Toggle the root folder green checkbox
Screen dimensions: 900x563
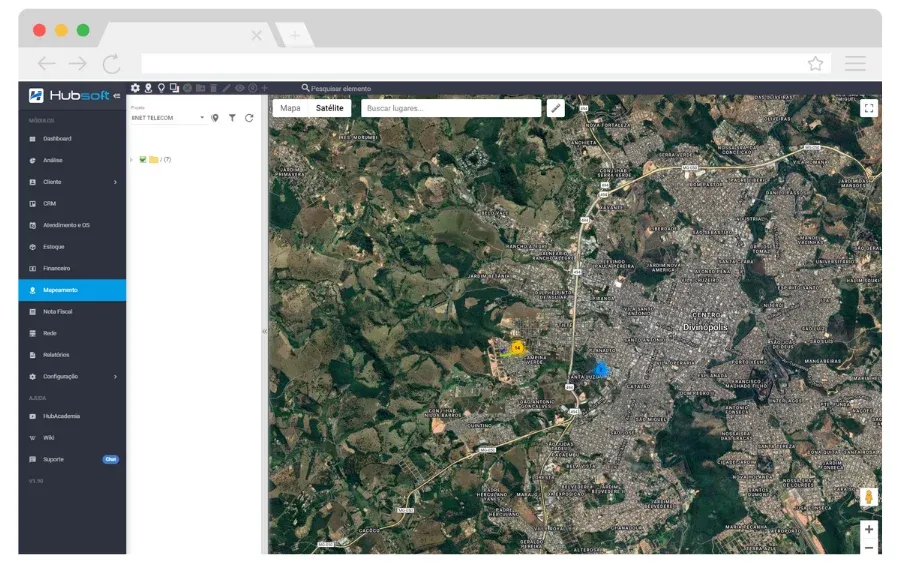tap(143, 160)
